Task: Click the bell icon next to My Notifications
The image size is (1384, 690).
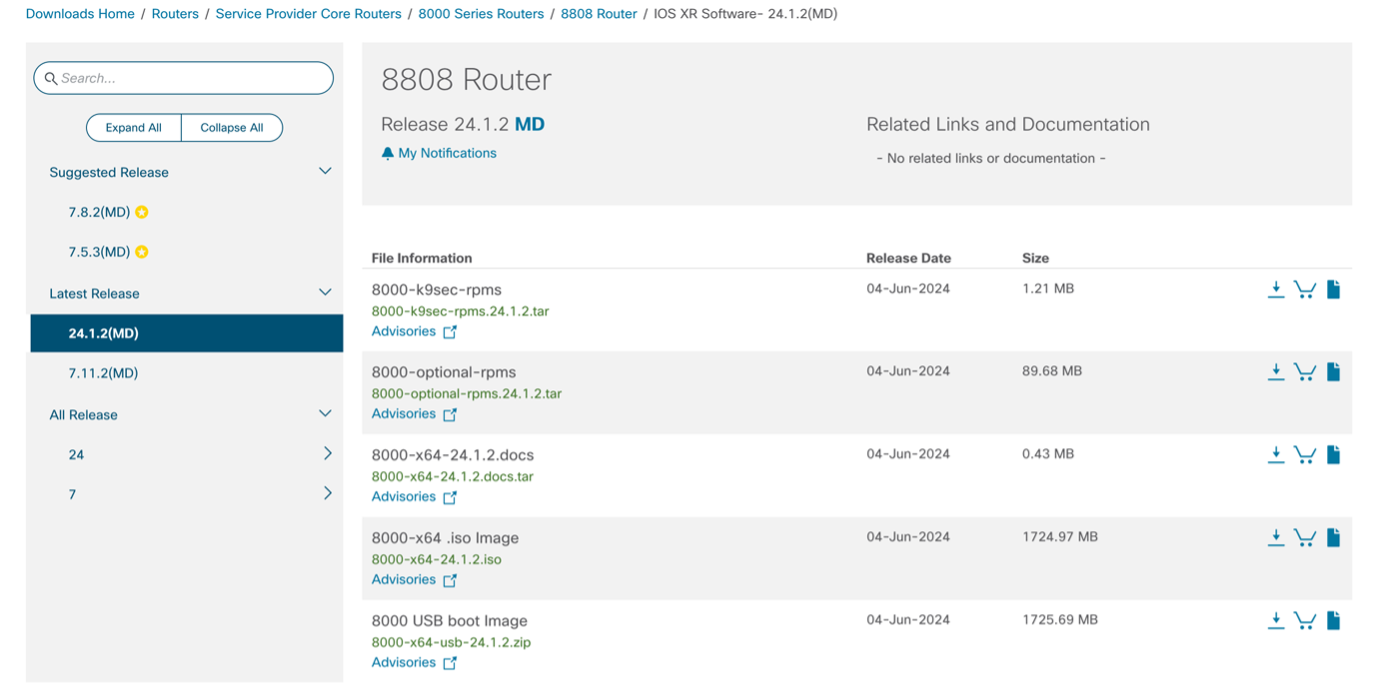Action: pos(386,152)
